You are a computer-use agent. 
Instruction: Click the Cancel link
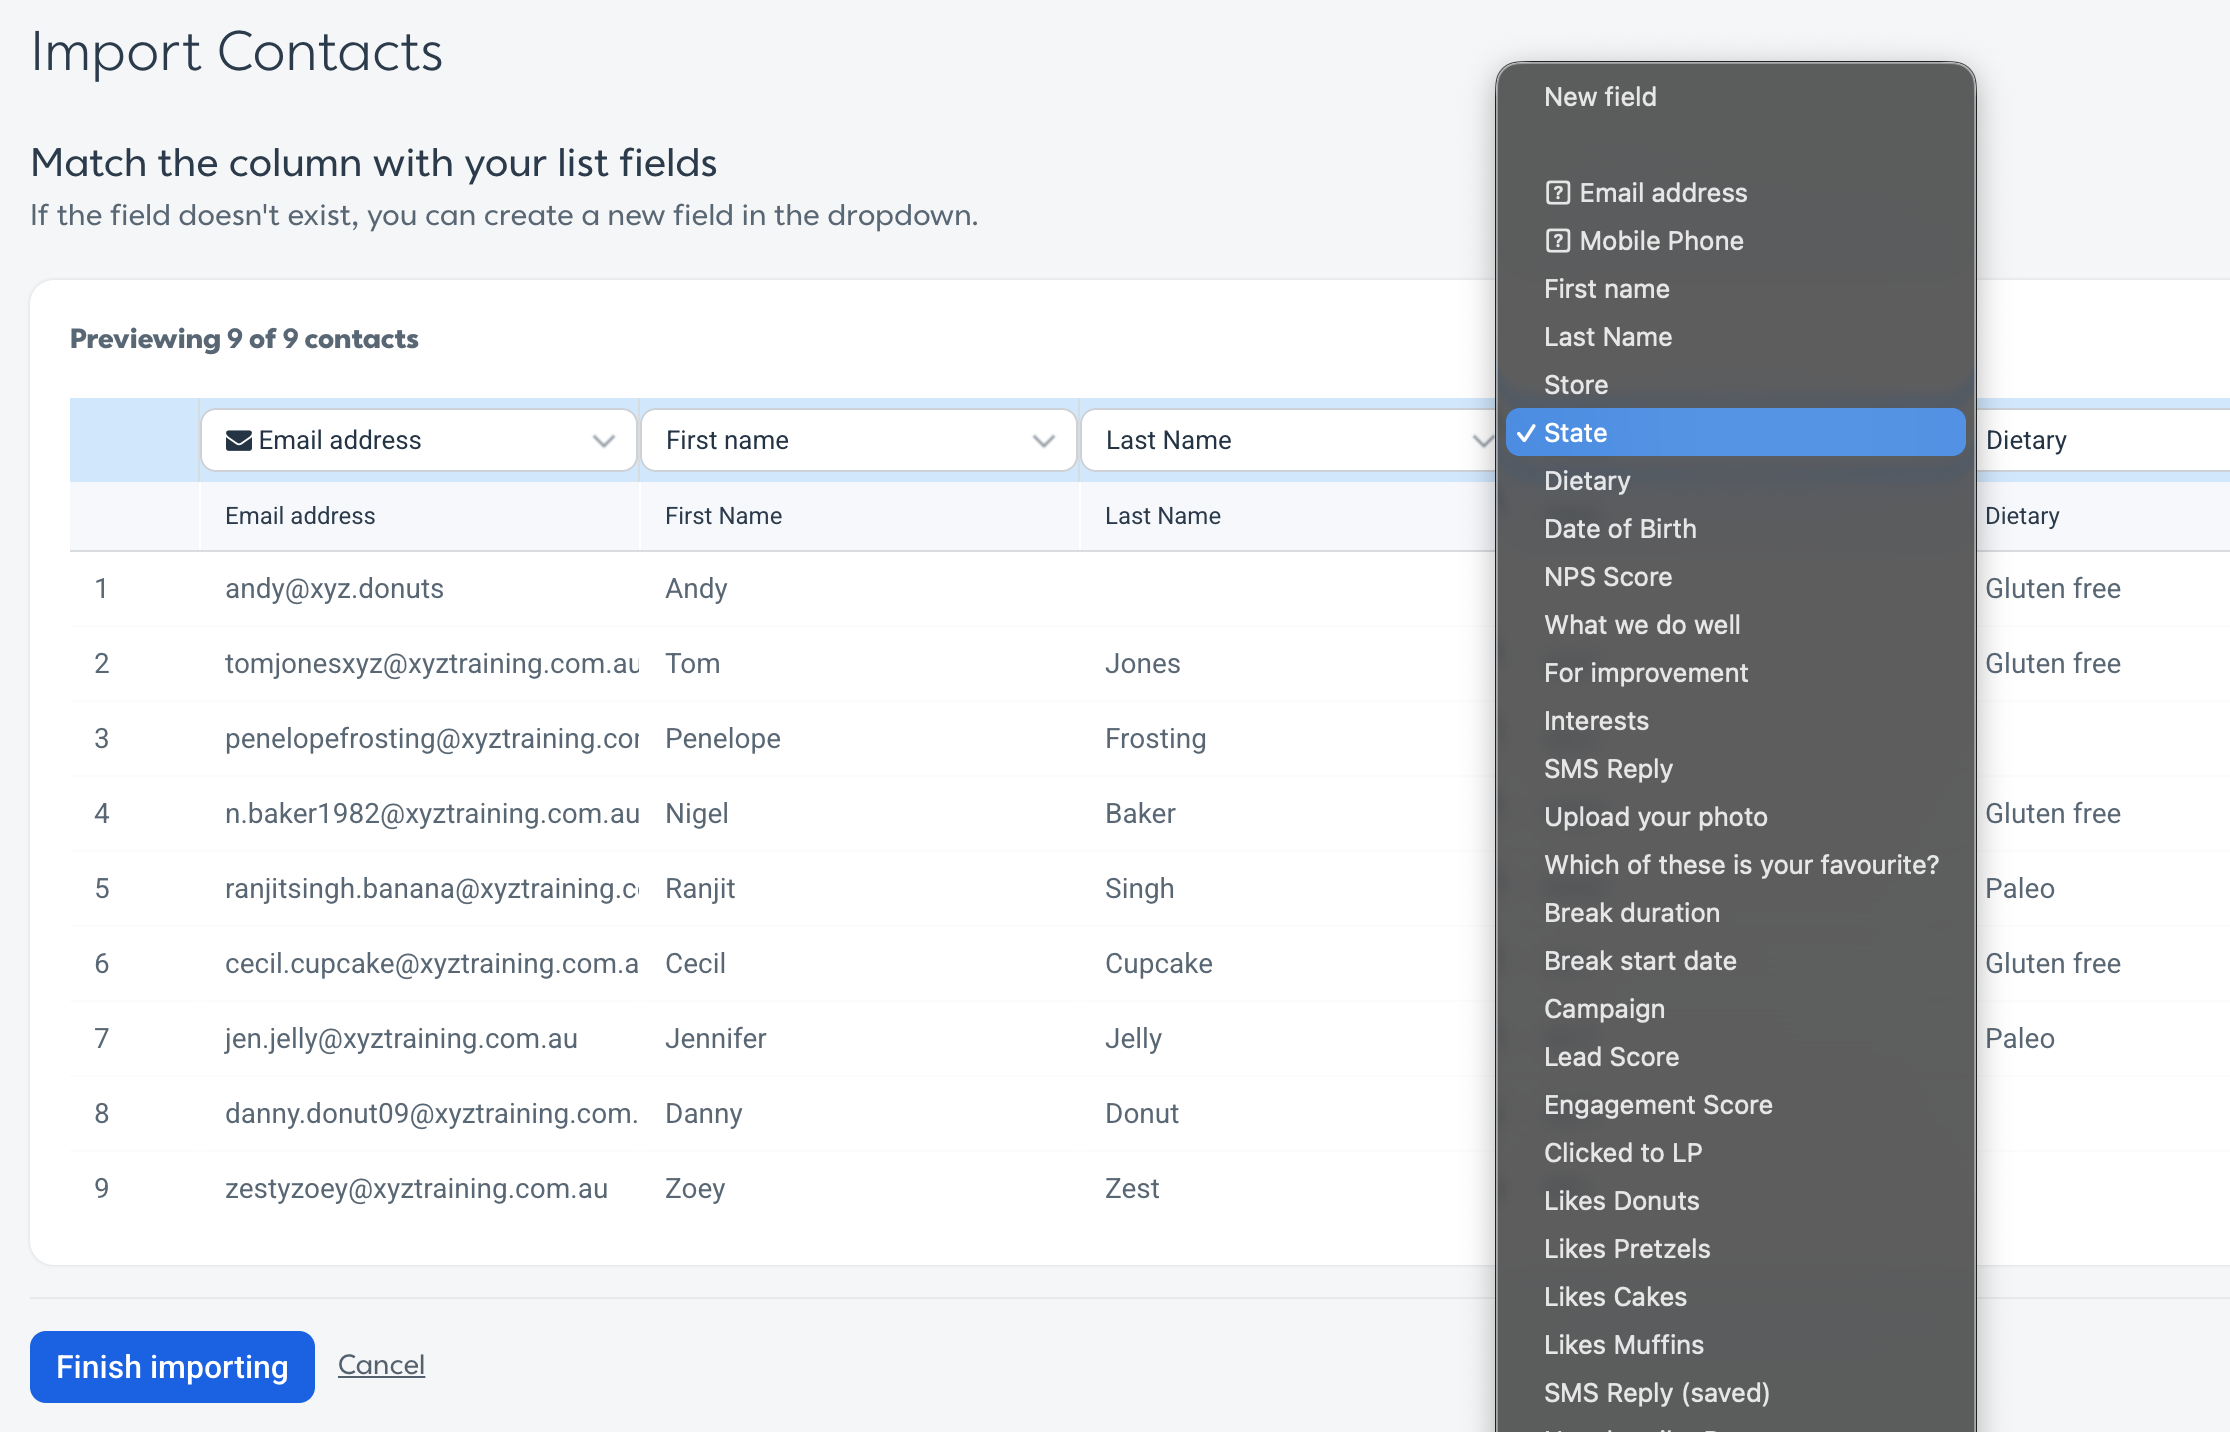point(381,1365)
